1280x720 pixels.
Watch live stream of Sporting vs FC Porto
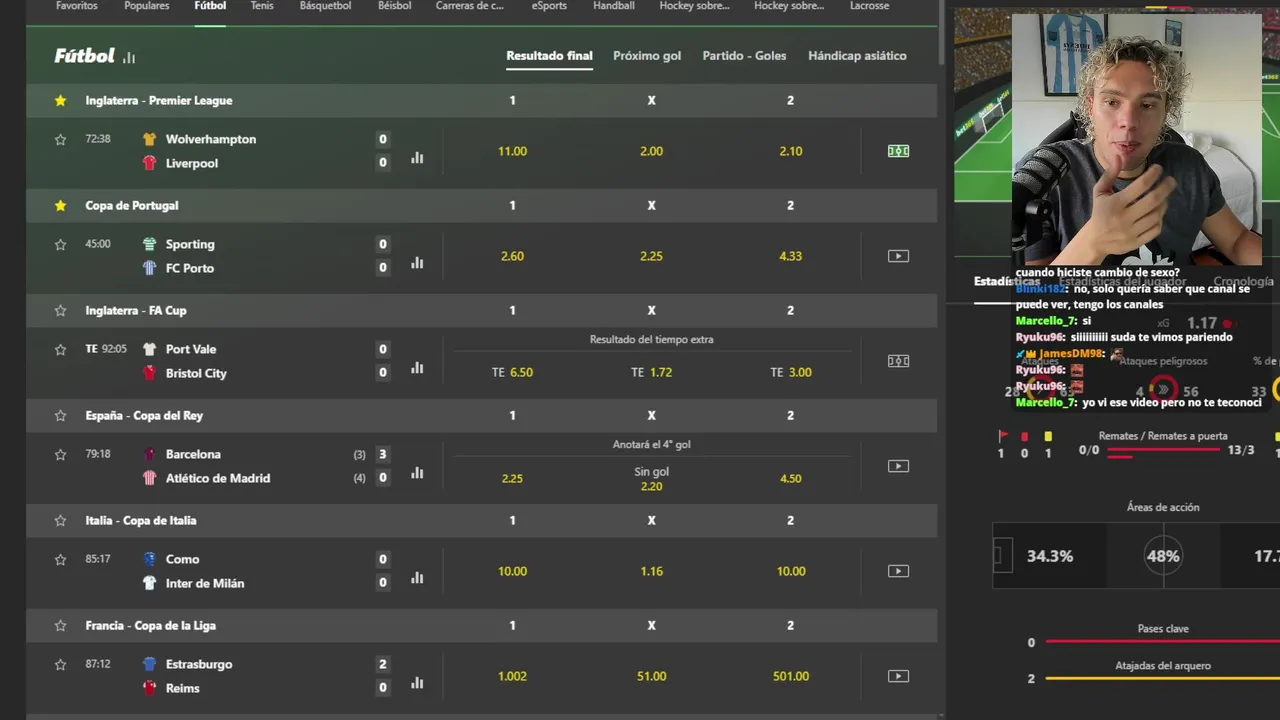pos(898,256)
